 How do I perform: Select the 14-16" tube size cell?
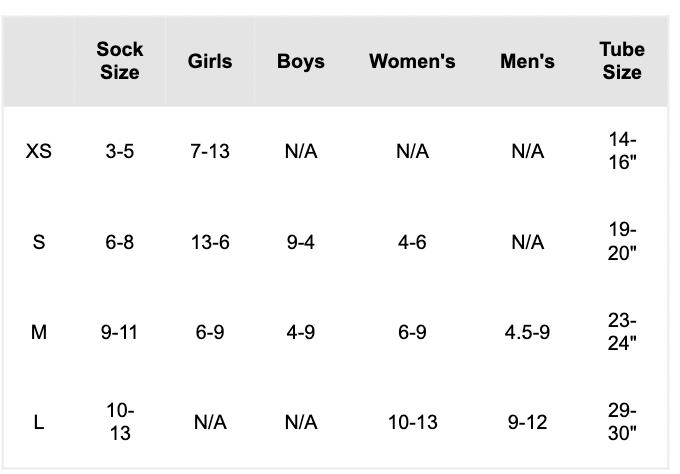click(x=622, y=151)
